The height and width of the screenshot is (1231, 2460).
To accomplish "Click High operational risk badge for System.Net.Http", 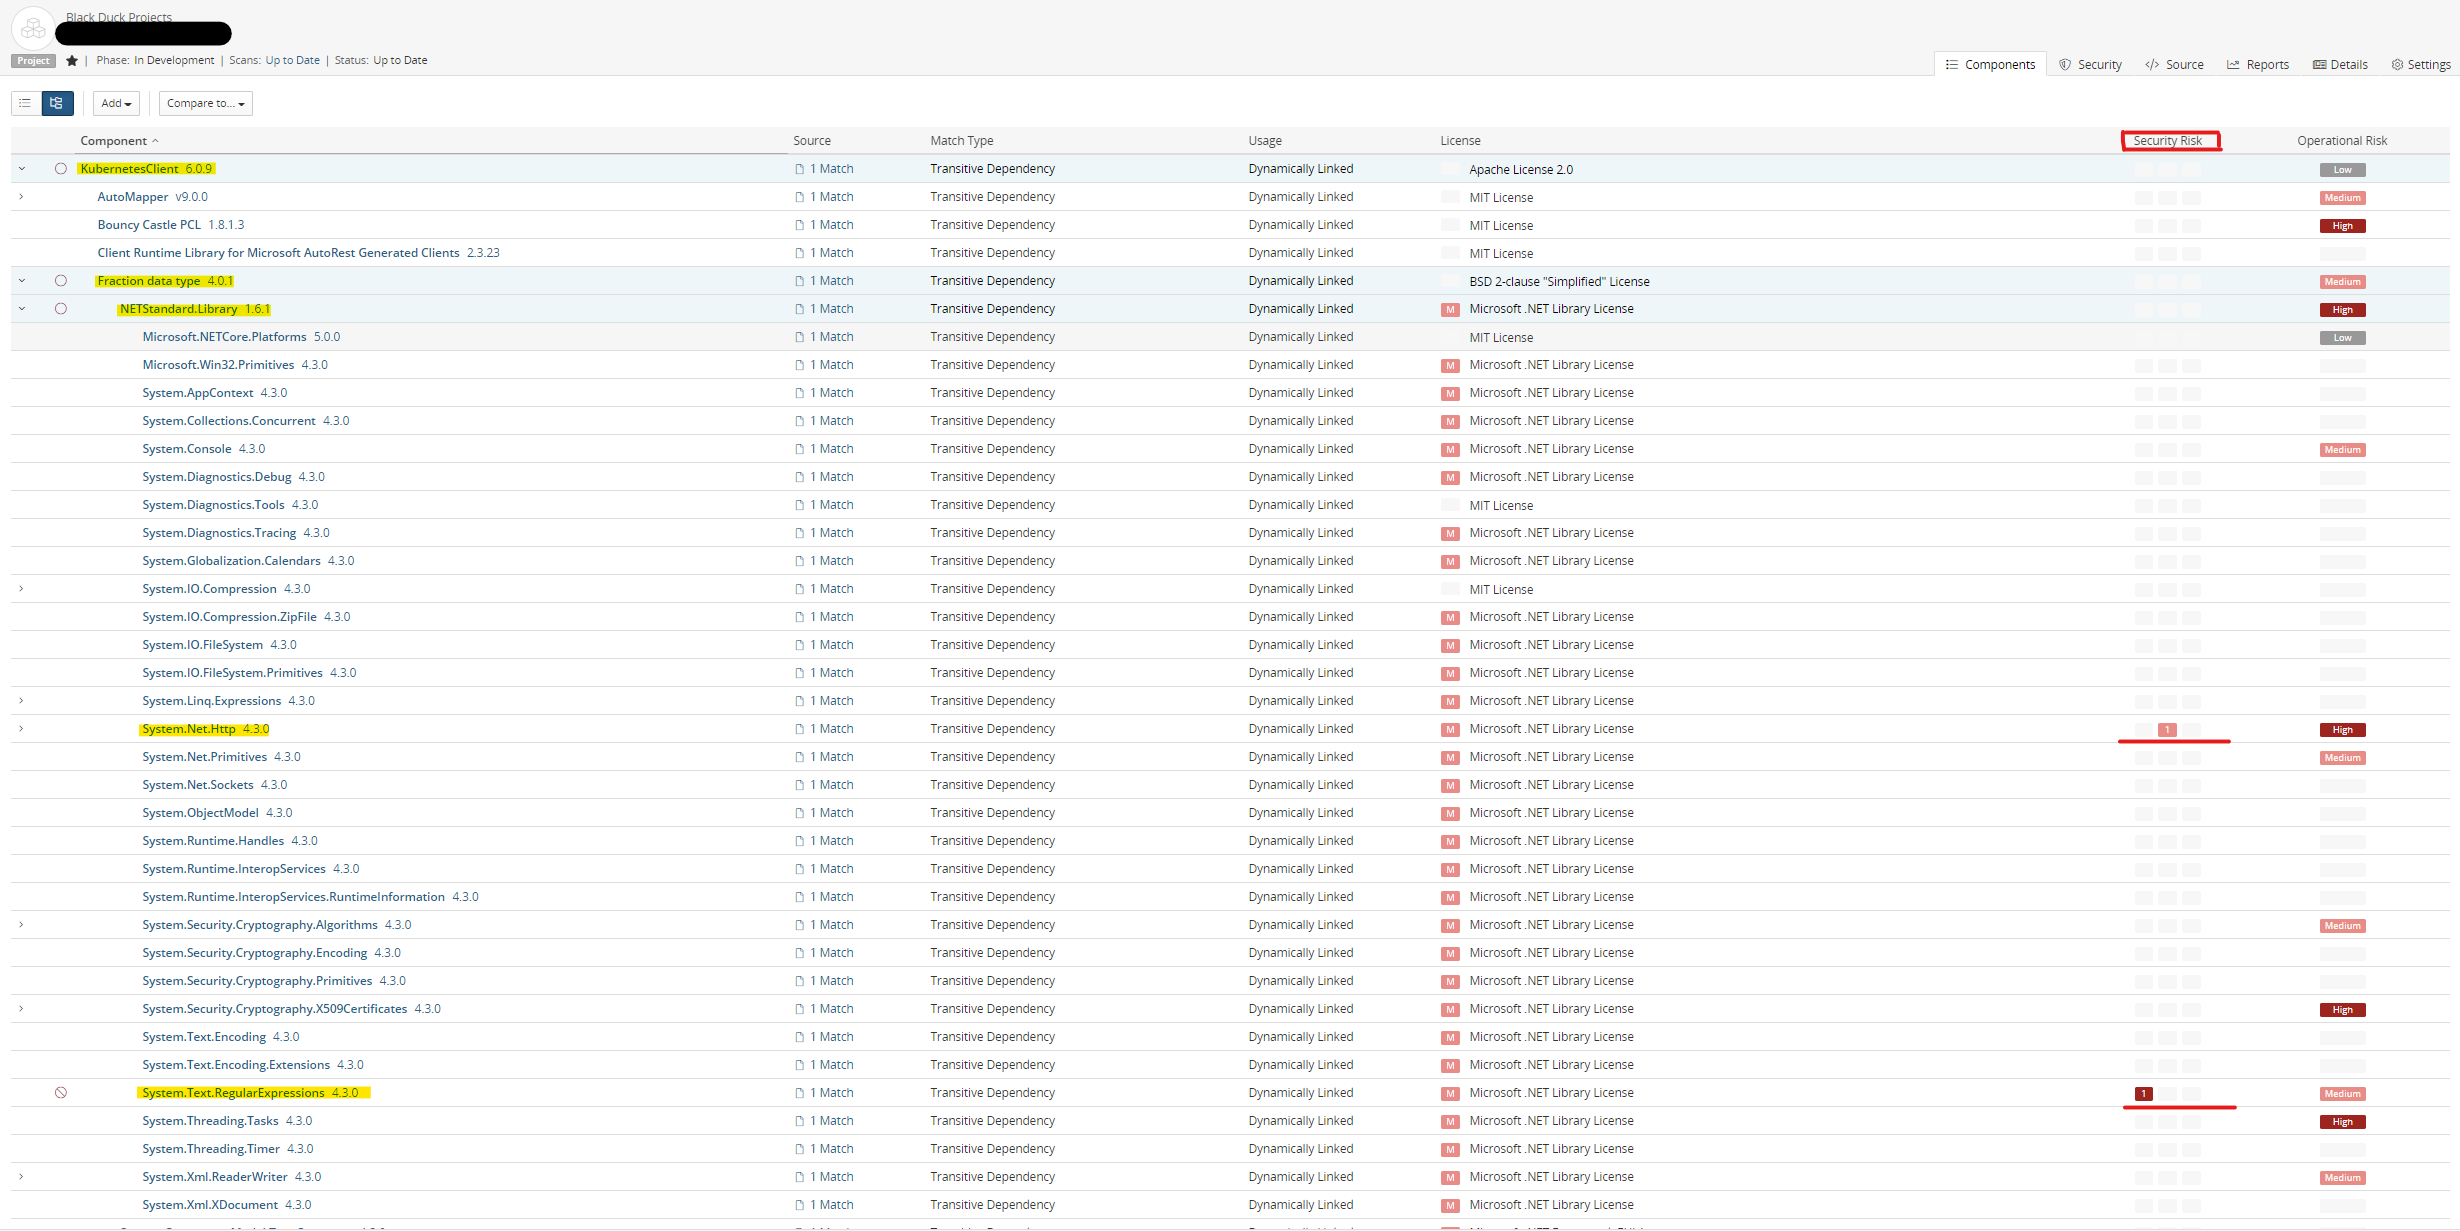I will click(2342, 730).
